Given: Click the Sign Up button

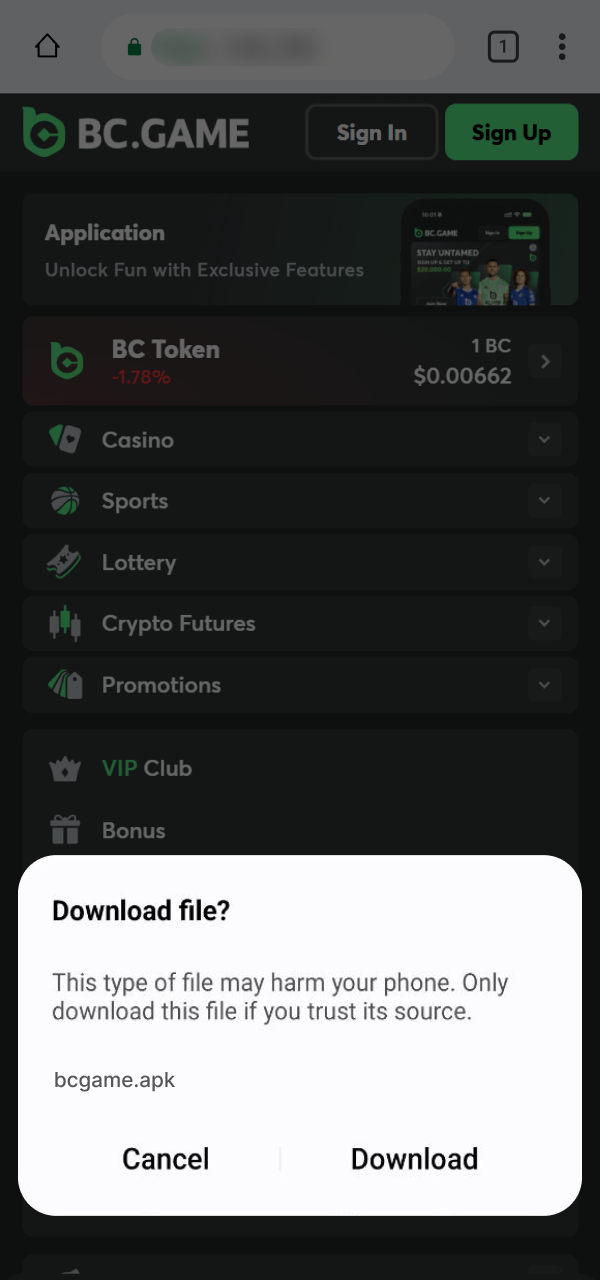Looking at the screenshot, I should tap(511, 131).
